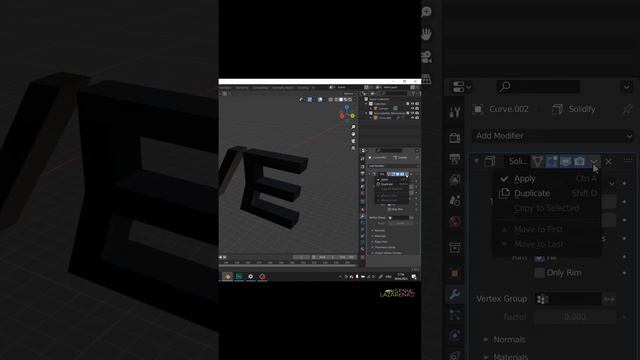Click the dropdown arrow on the enlarged Solidify header

[x=594, y=162]
